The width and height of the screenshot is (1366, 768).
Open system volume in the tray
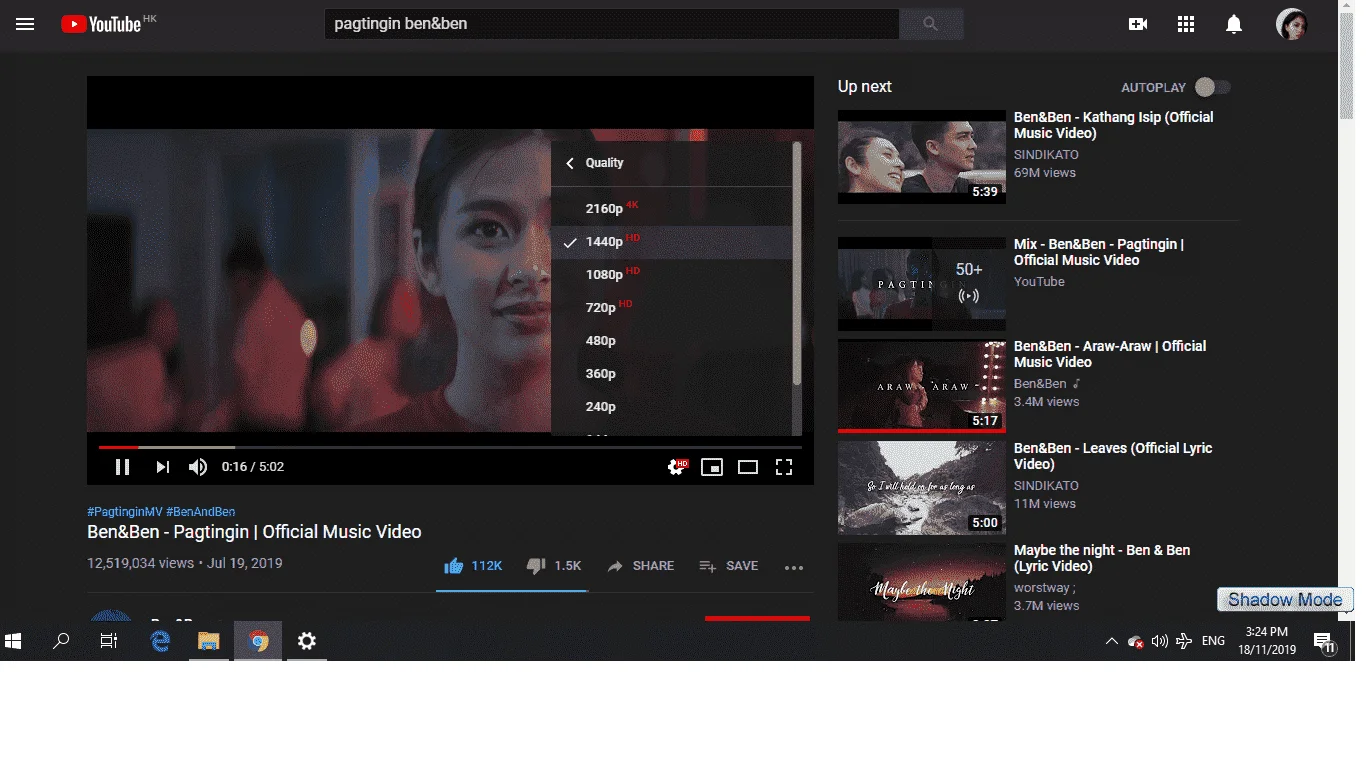coord(1160,641)
